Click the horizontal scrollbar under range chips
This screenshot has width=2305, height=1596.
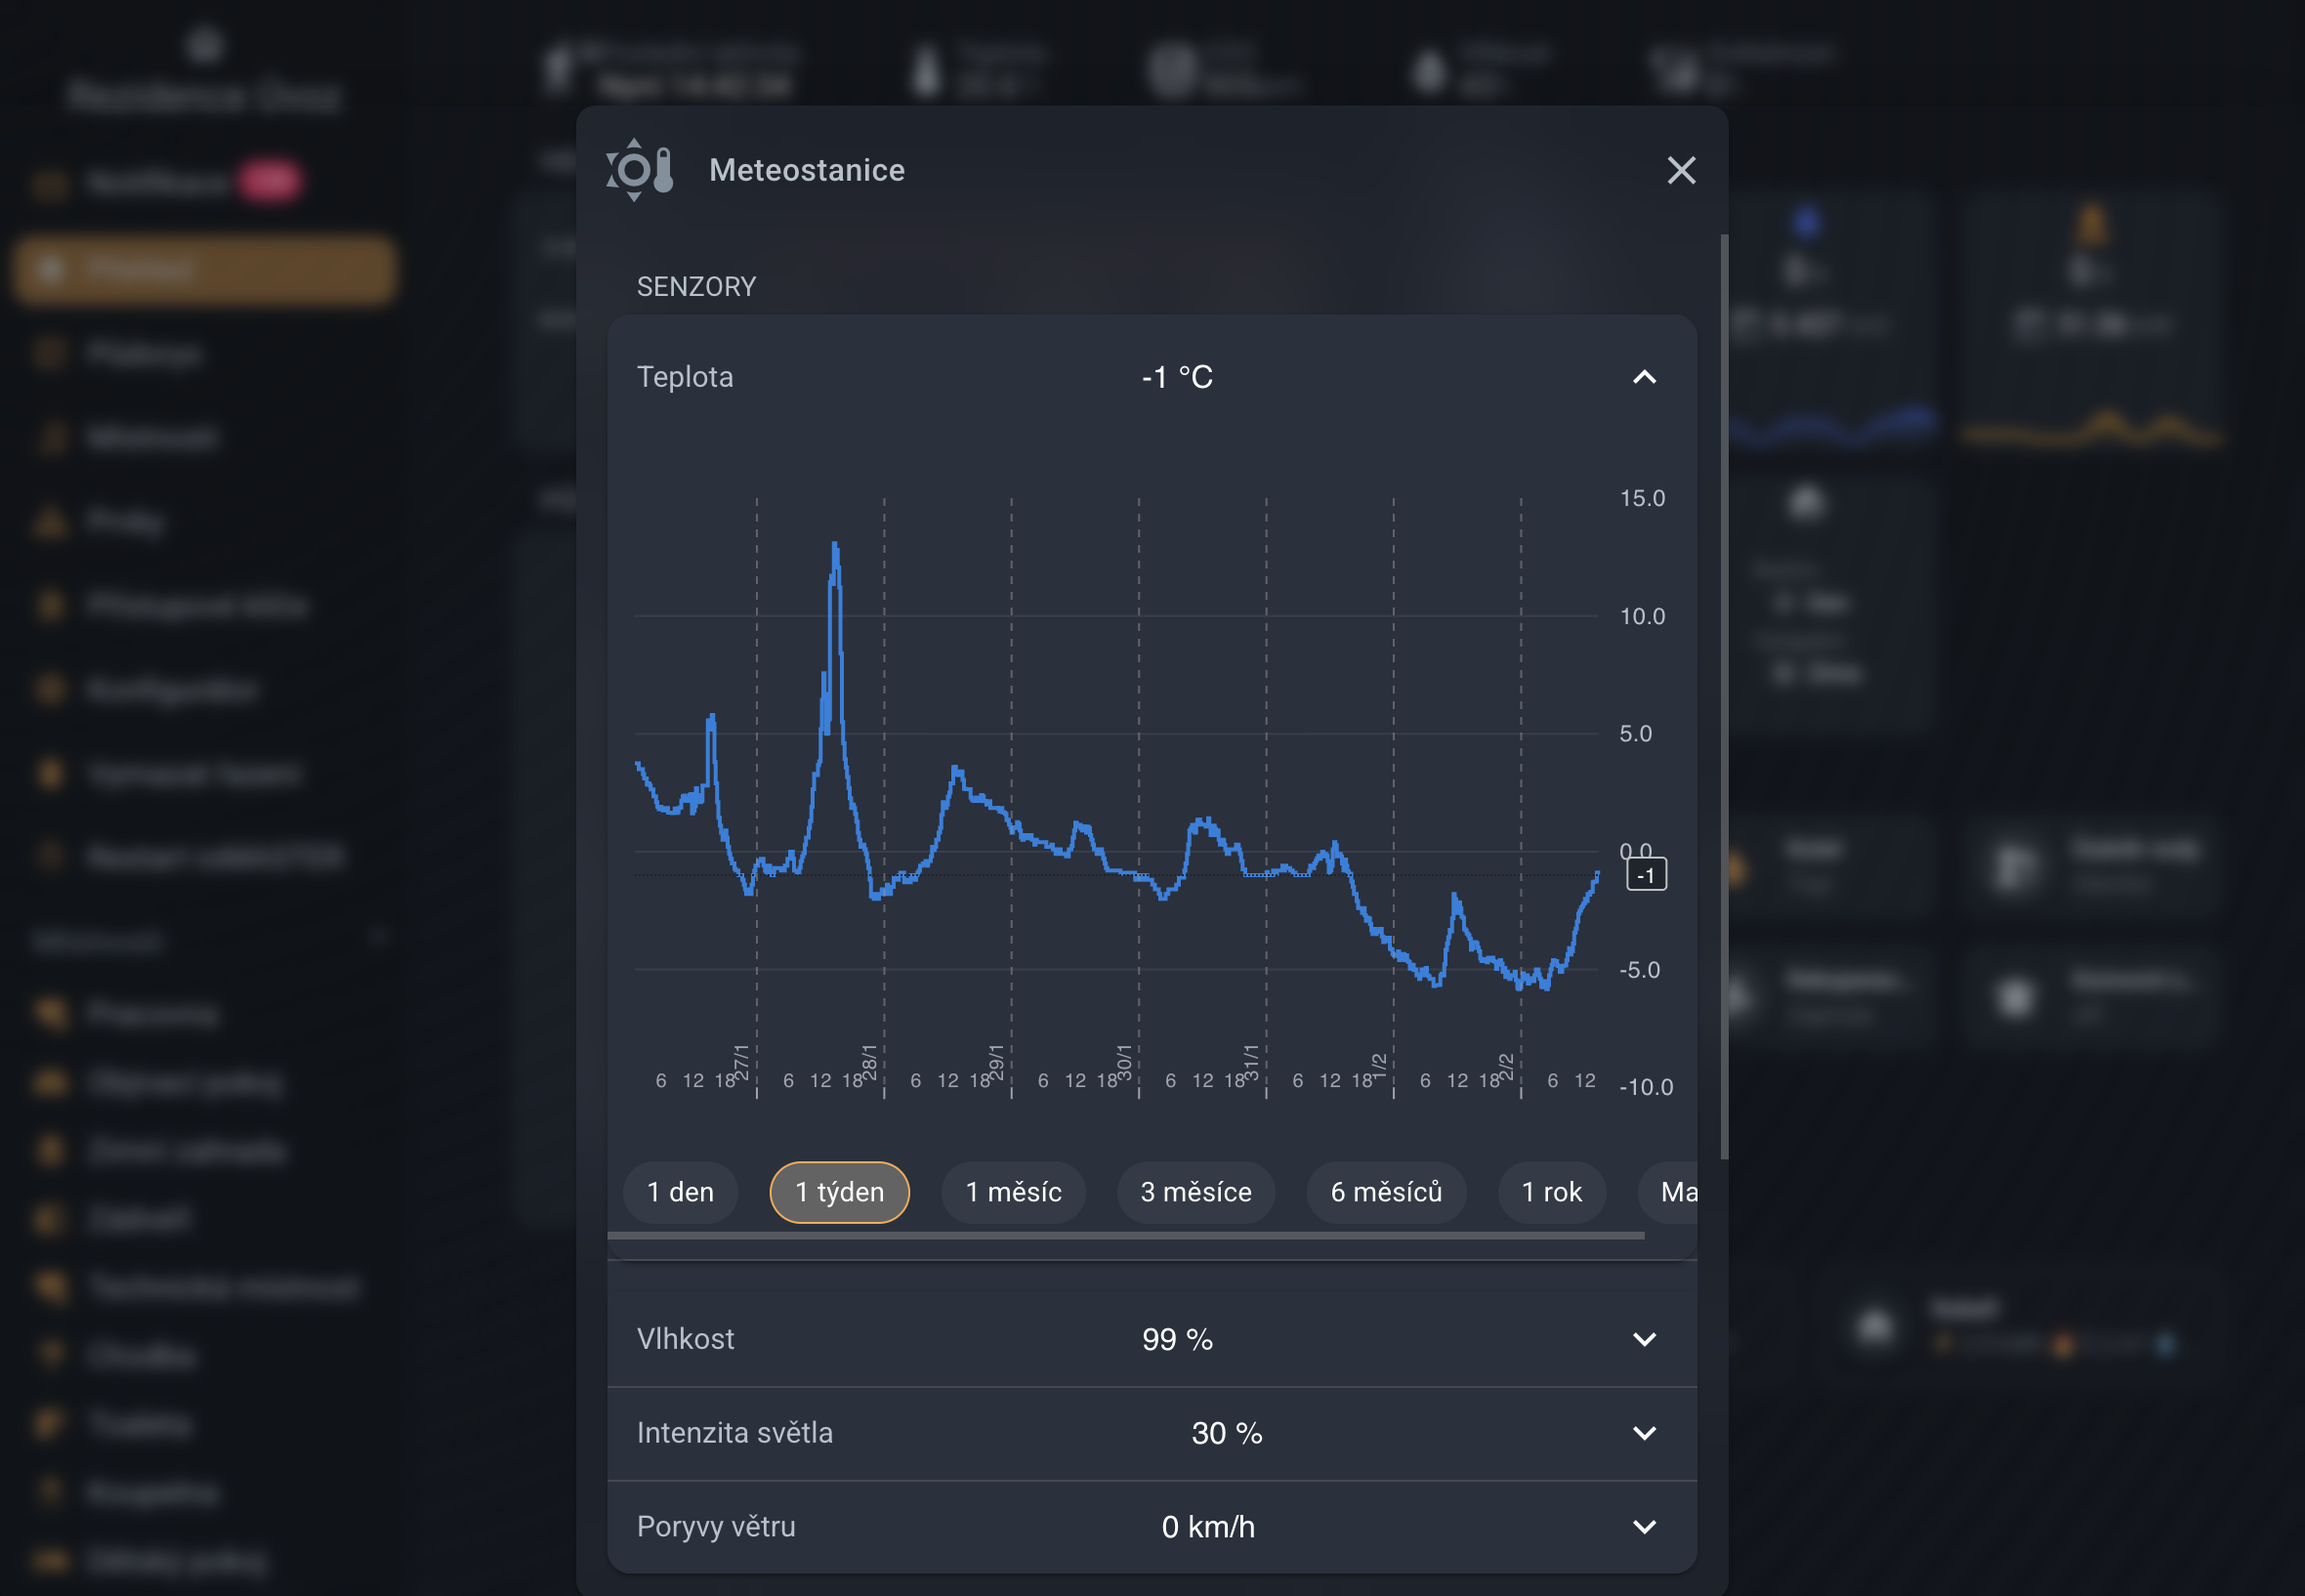1125,1236
